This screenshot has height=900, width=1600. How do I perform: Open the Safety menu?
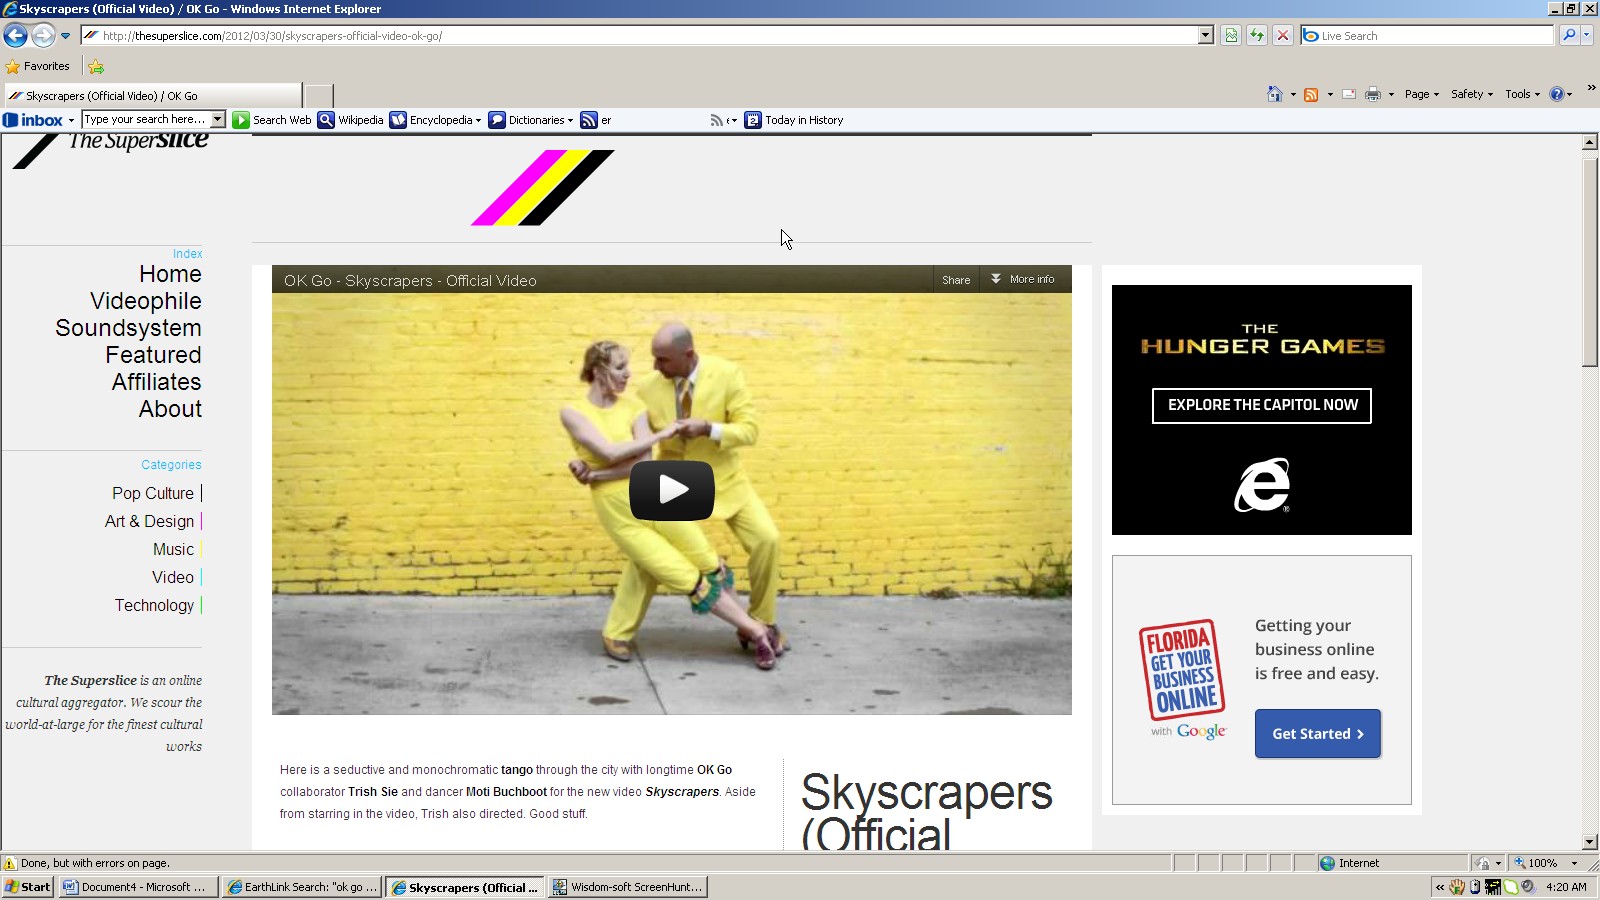(x=1471, y=94)
